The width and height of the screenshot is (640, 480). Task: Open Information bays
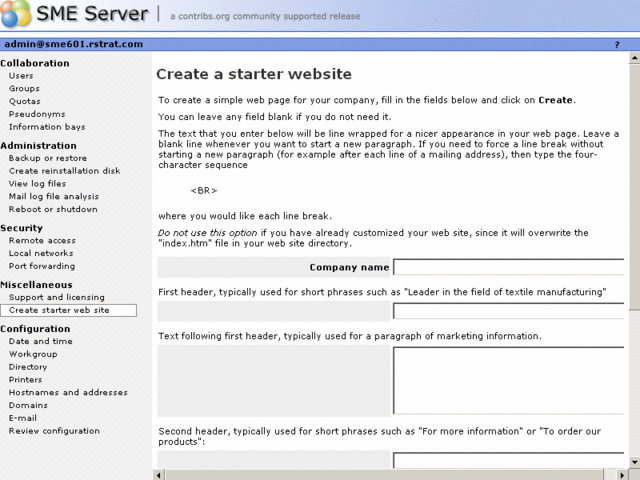point(47,127)
